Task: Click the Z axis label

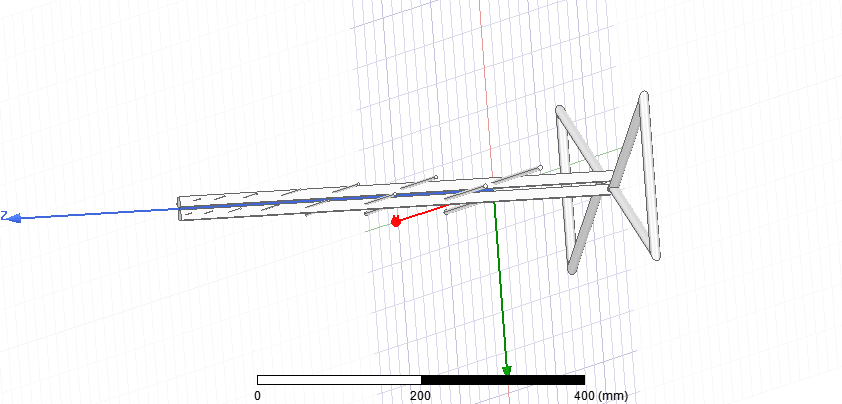Action: pyautogui.click(x=4, y=216)
